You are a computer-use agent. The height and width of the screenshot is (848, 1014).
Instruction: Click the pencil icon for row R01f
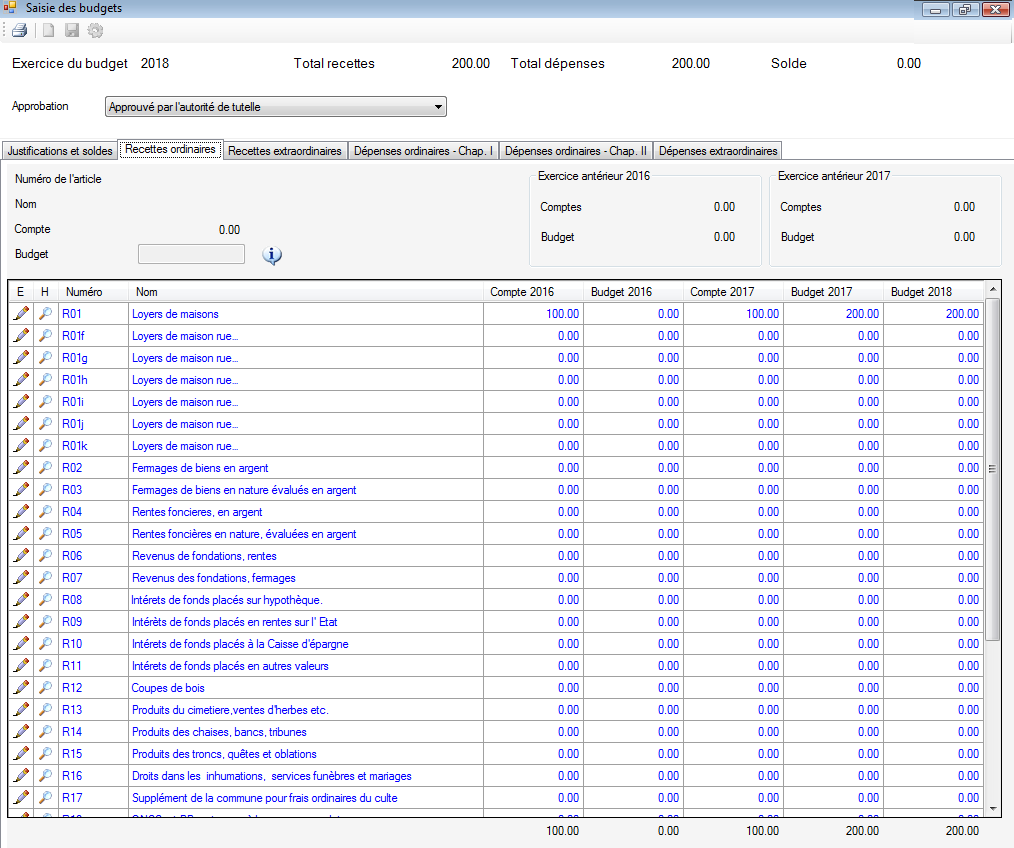pyautogui.click(x=21, y=336)
